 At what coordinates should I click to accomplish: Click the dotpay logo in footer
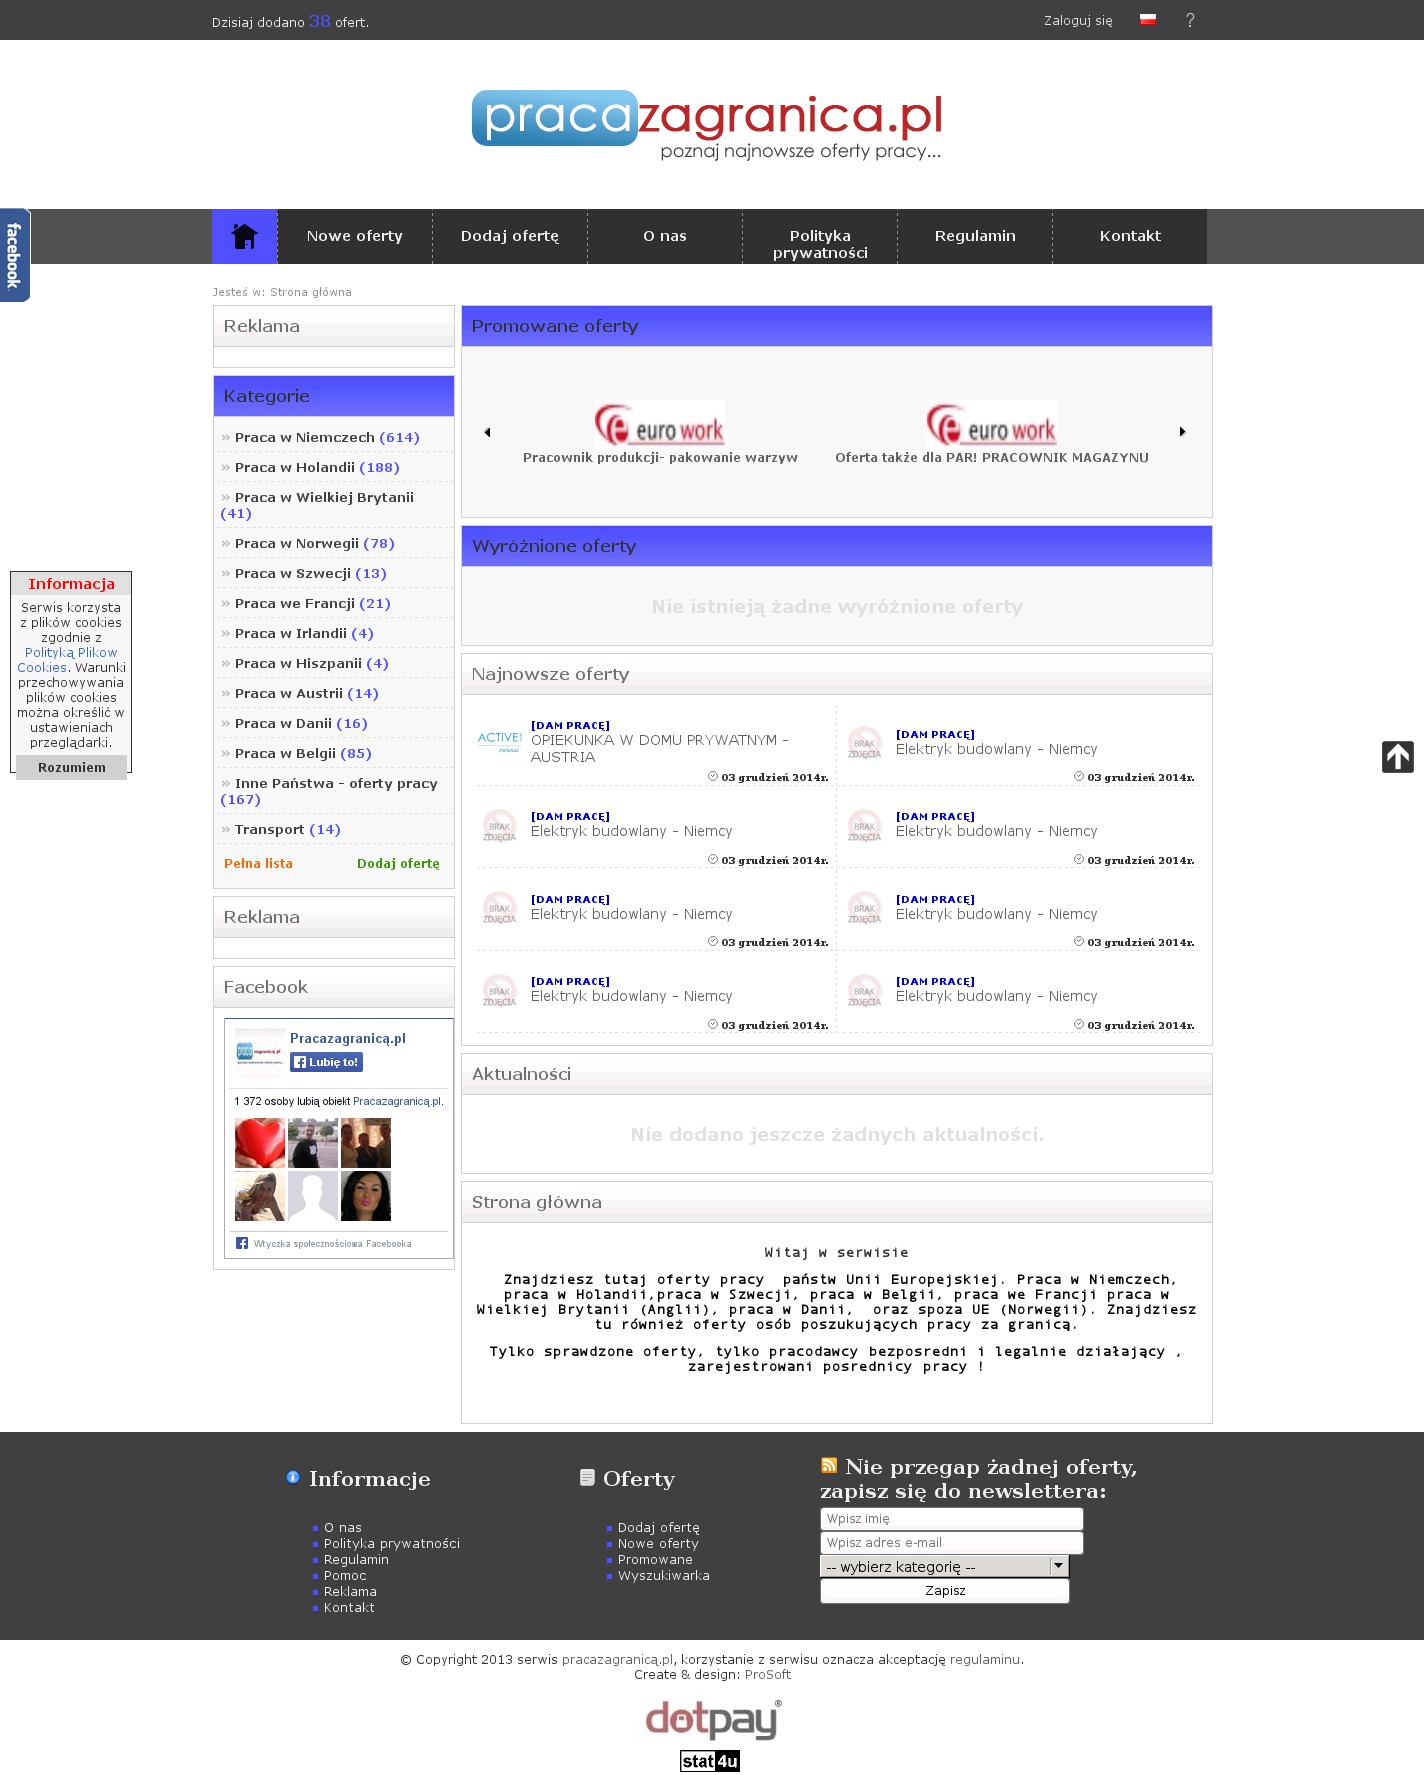click(x=712, y=1720)
